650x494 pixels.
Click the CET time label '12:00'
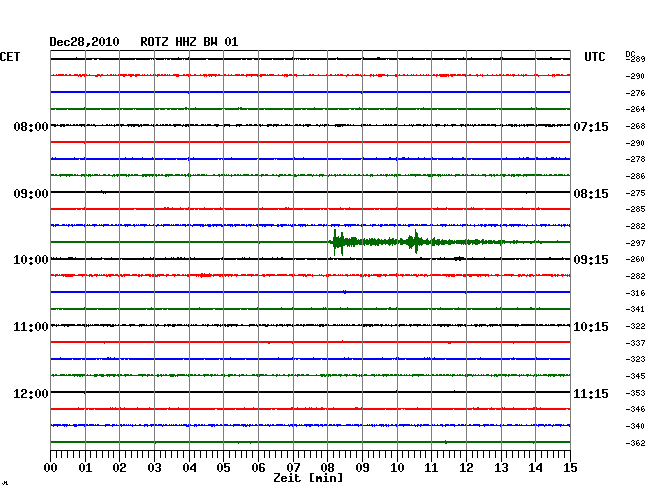pyautogui.click(x=31, y=394)
